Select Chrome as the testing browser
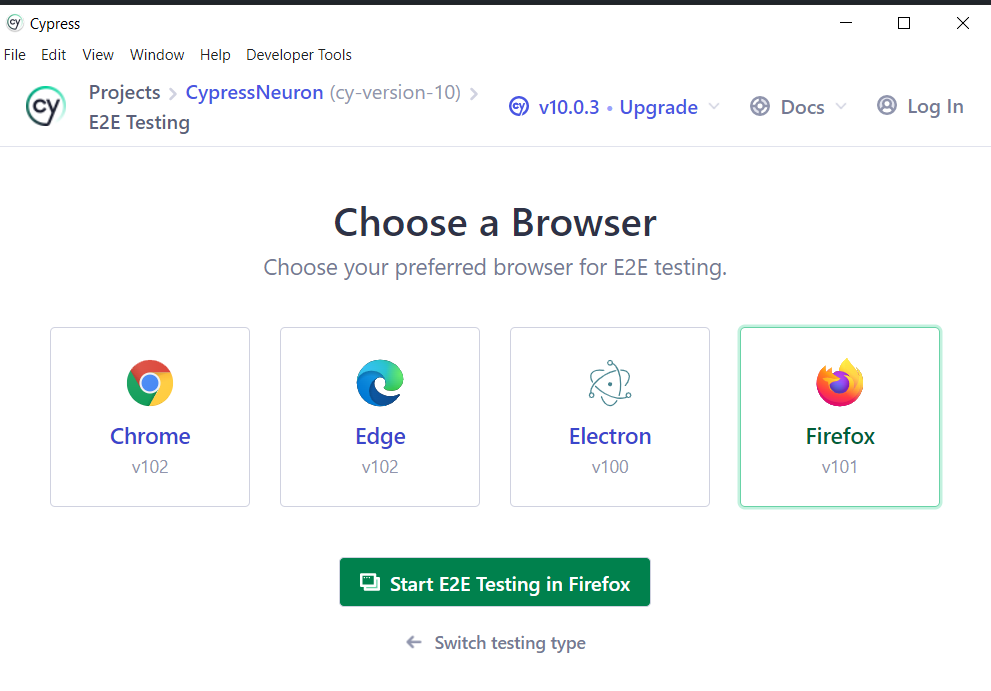Image resolution: width=991 pixels, height=691 pixels. 150,417
